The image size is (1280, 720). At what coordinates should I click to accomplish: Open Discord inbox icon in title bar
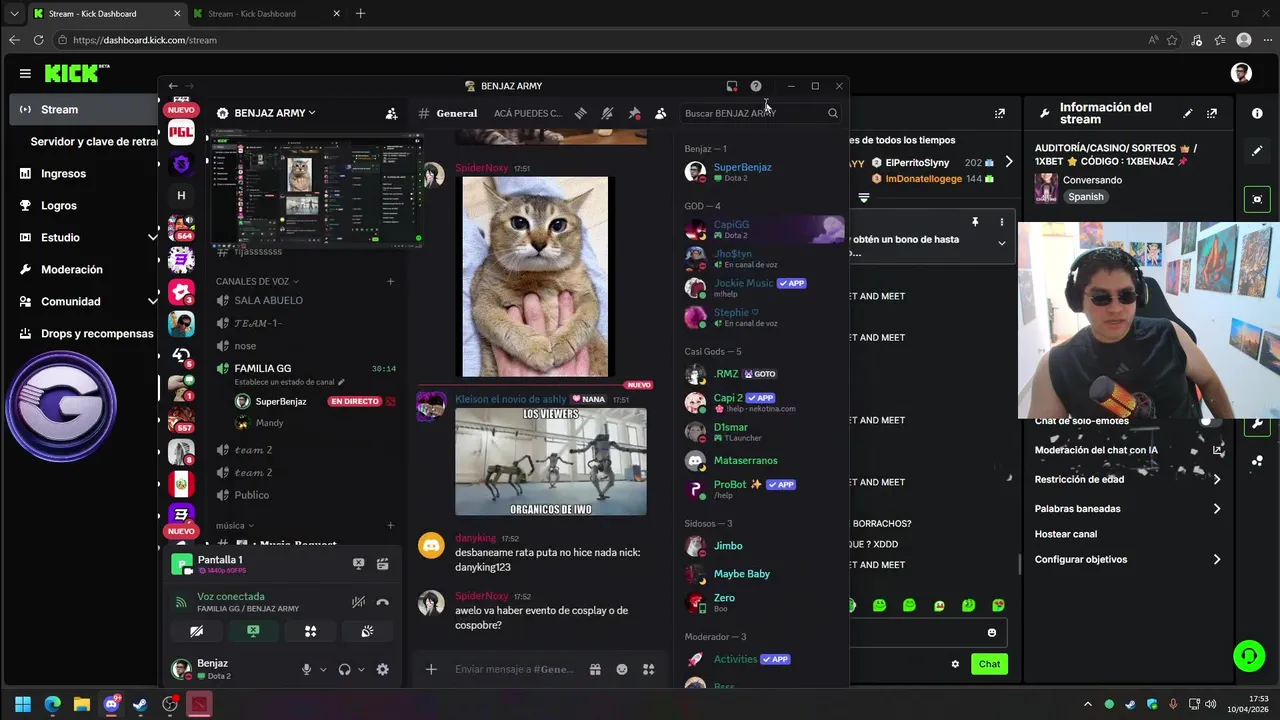point(732,86)
